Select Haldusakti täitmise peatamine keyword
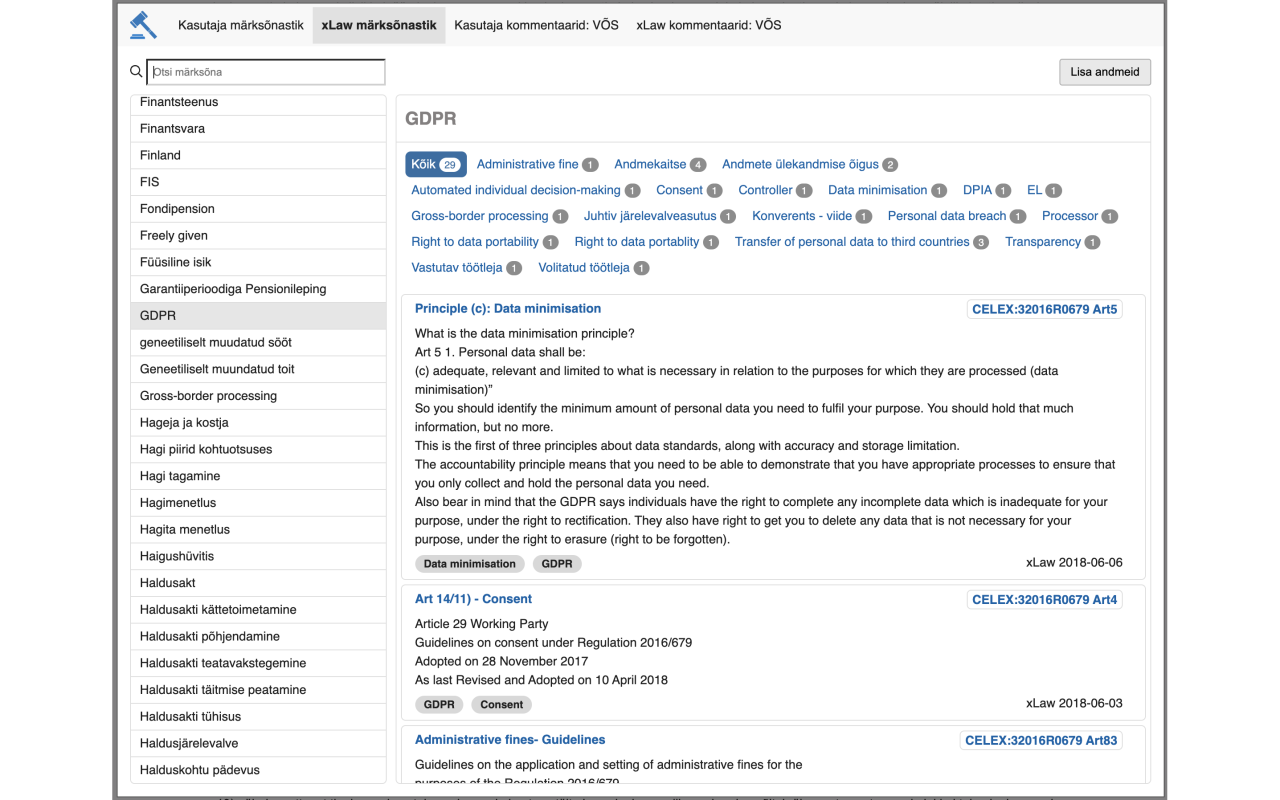Image resolution: width=1280 pixels, height=800 pixels. (x=258, y=690)
